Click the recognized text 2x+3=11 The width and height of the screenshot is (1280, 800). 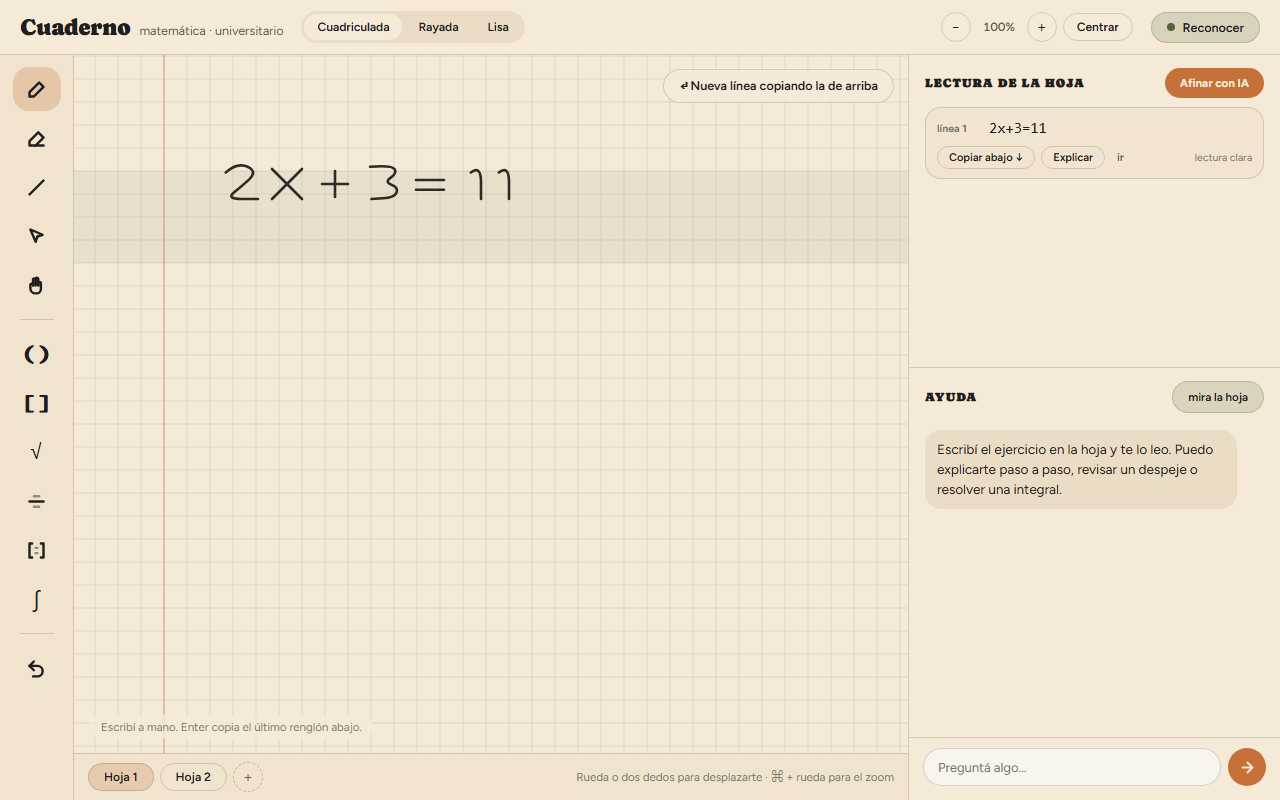[x=1017, y=128]
